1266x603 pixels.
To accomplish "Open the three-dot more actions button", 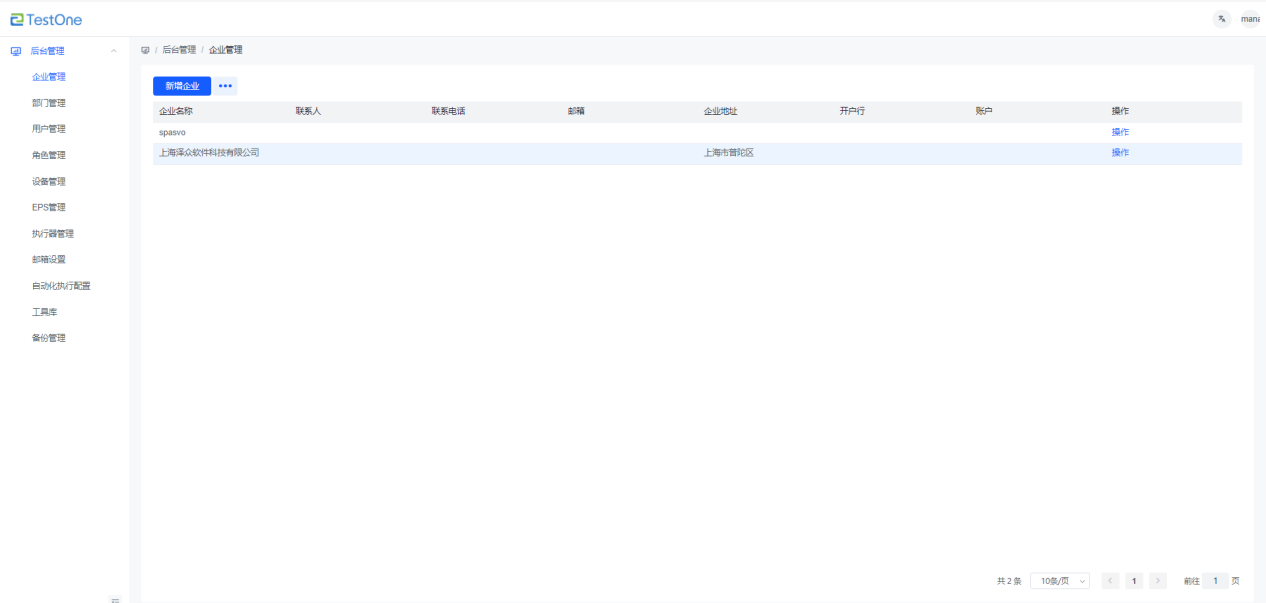I will tap(225, 86).
